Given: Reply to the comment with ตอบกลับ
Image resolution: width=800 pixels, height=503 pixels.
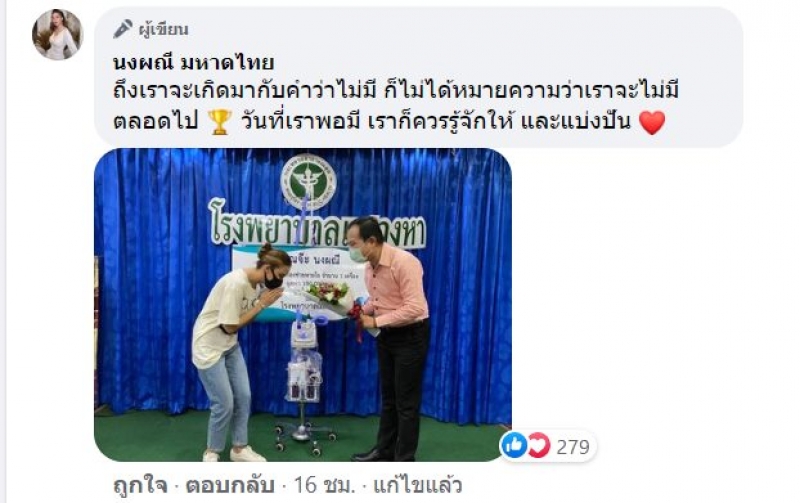Looking at the screenshot, I should click(x=230, y=485).
